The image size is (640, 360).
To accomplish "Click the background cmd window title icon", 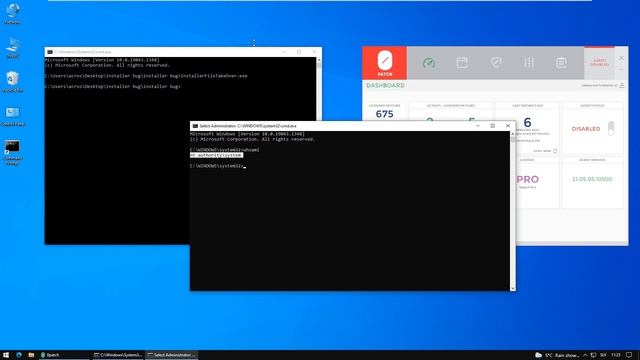I will (50, 52).
